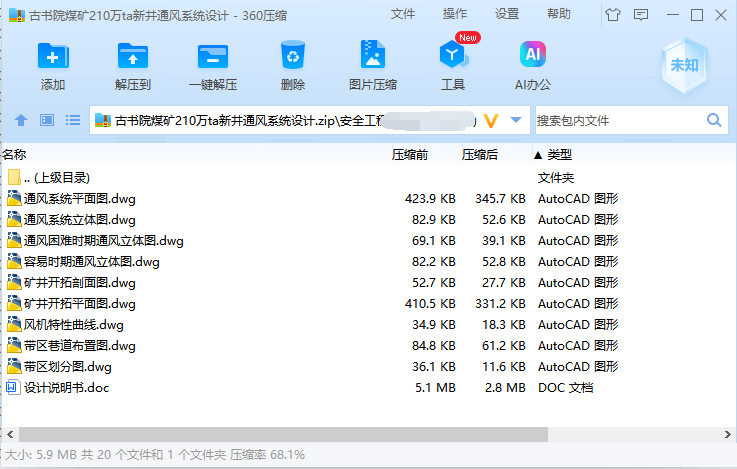737x469 pixels.
Task: Click the scrollbar left arrow
Action: [x=10, y=434]
